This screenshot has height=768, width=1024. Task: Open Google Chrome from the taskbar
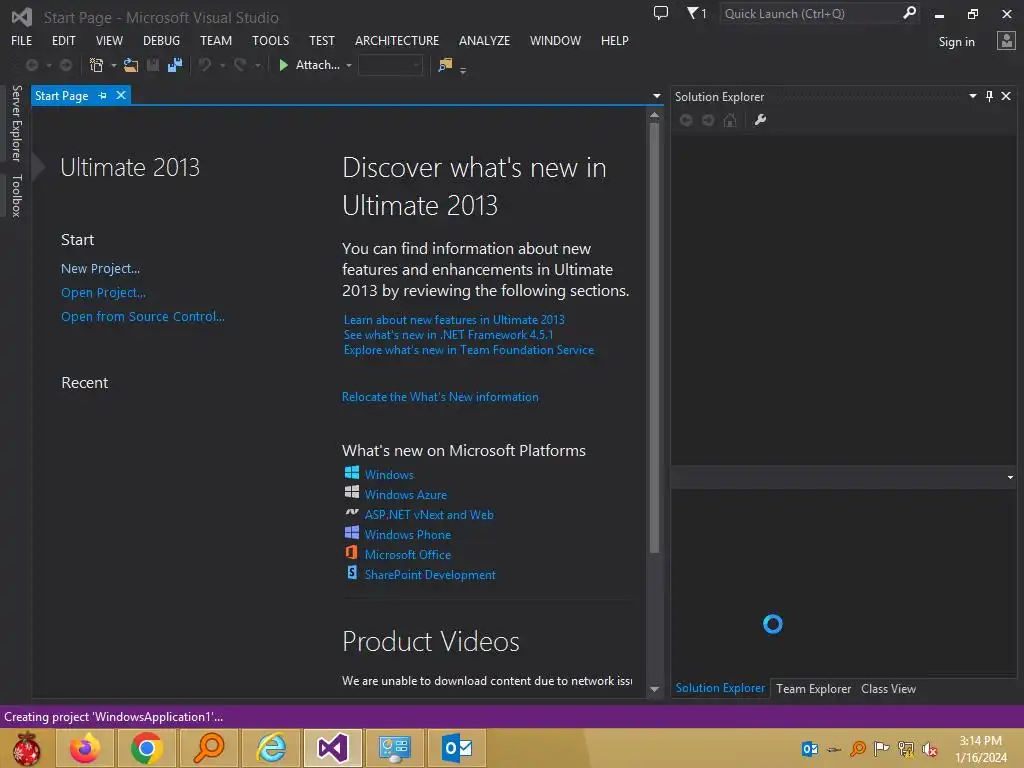coord(146,748)
